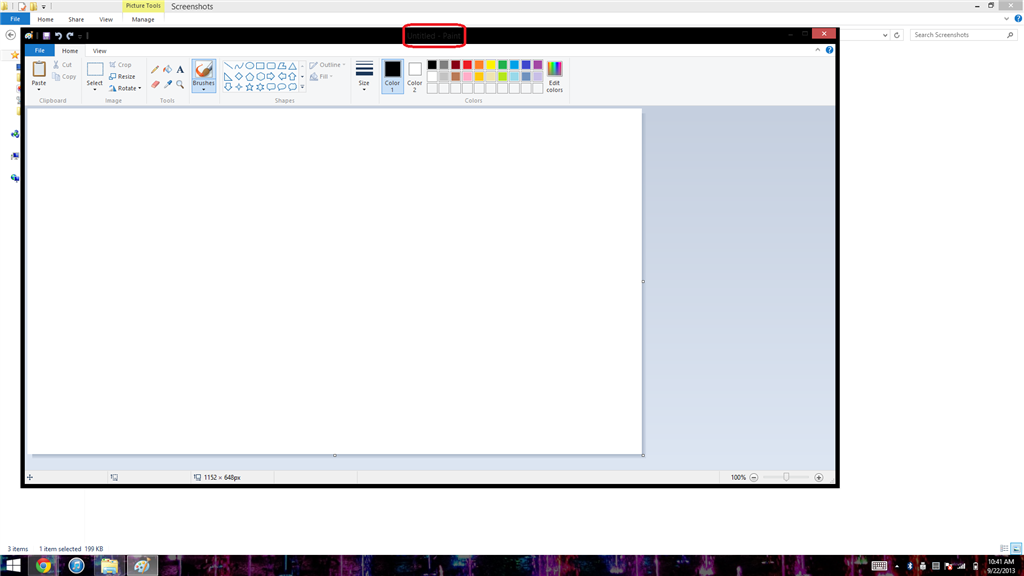
Task: Open the Select dropdown arrow
Action: [95, 89]
